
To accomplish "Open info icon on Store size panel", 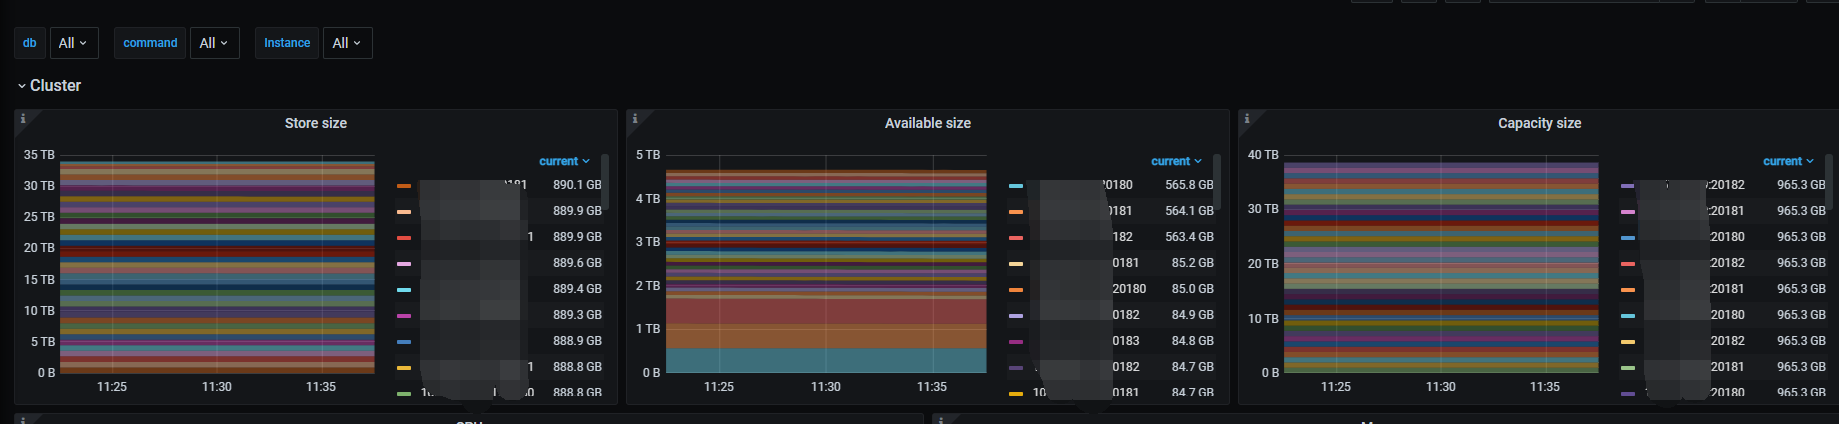I will tap(23, 118).
